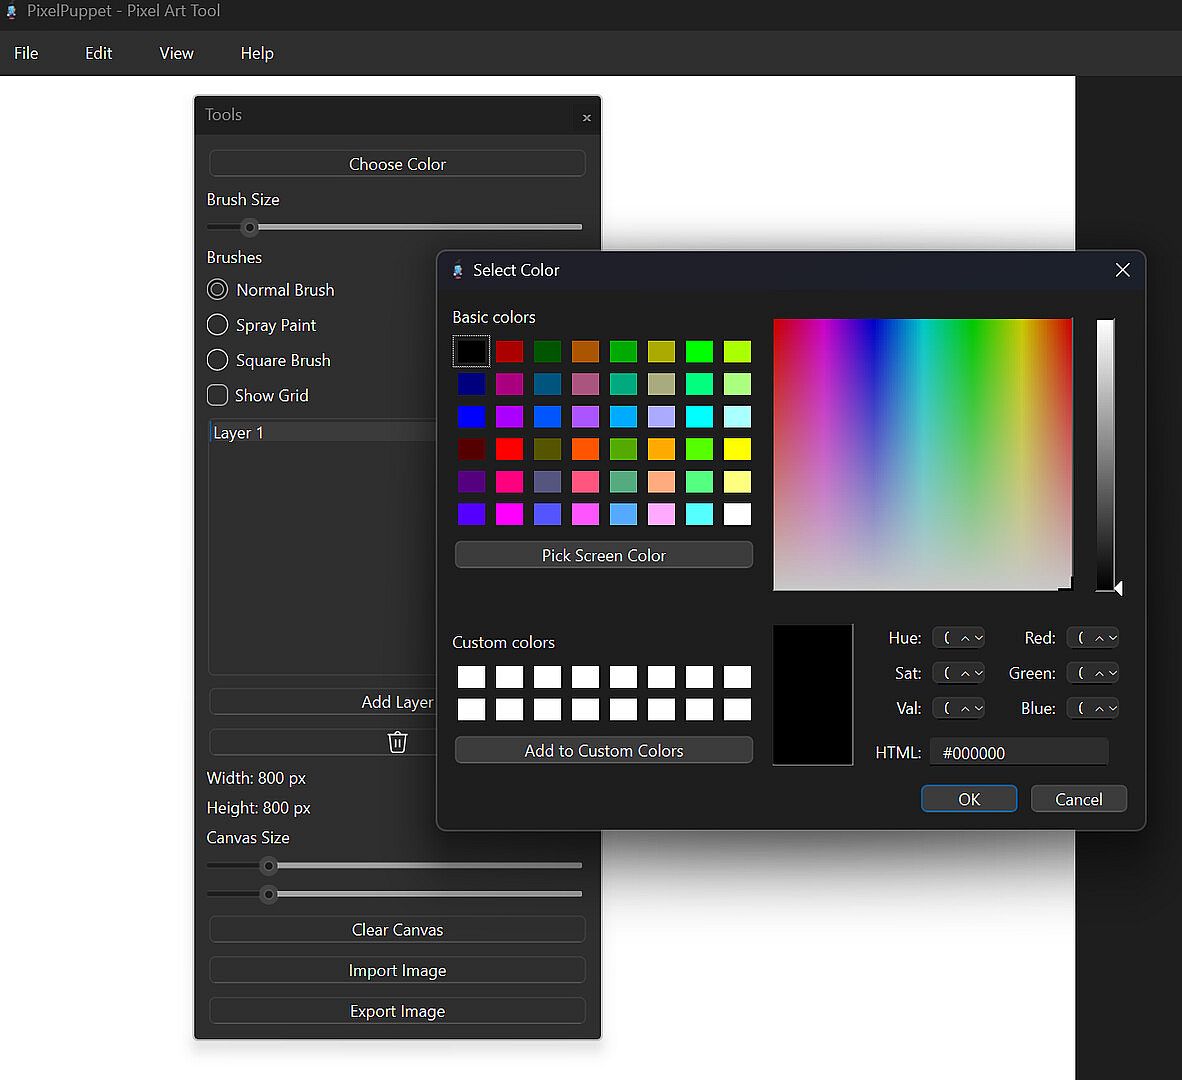Pick the white swatch in Basic colors
The height and width of the screenshot is (1080, 1182).
(737, 514)
